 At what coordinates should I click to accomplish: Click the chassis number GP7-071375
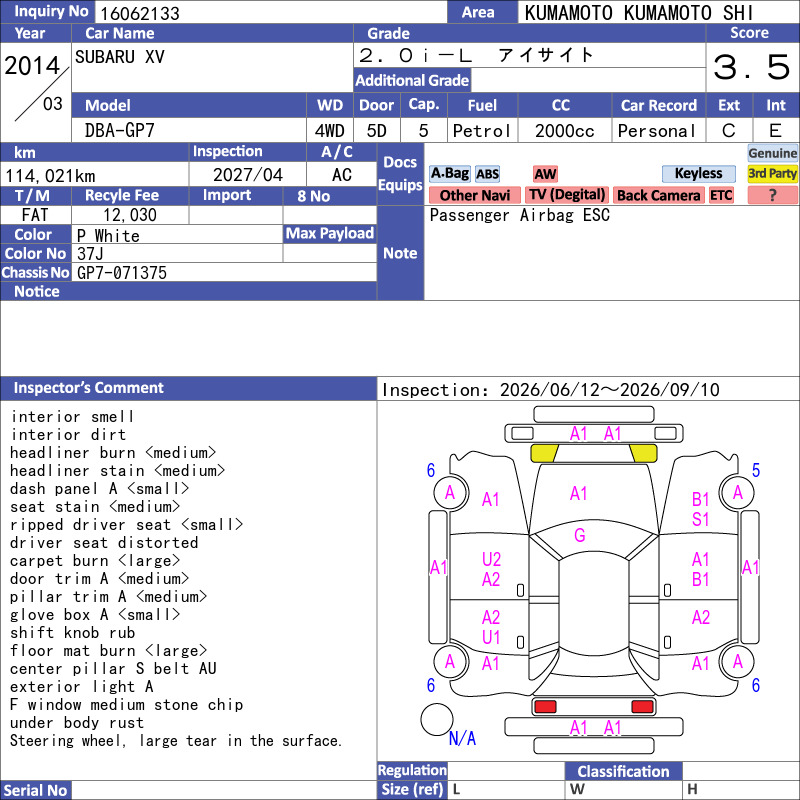(x=122, y=273)
